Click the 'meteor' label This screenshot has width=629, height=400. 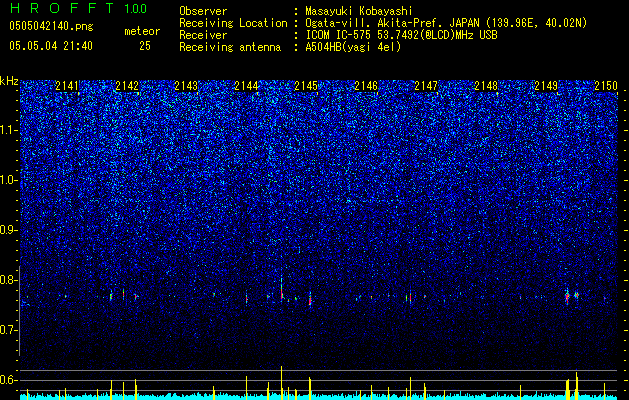coord(142,31)
